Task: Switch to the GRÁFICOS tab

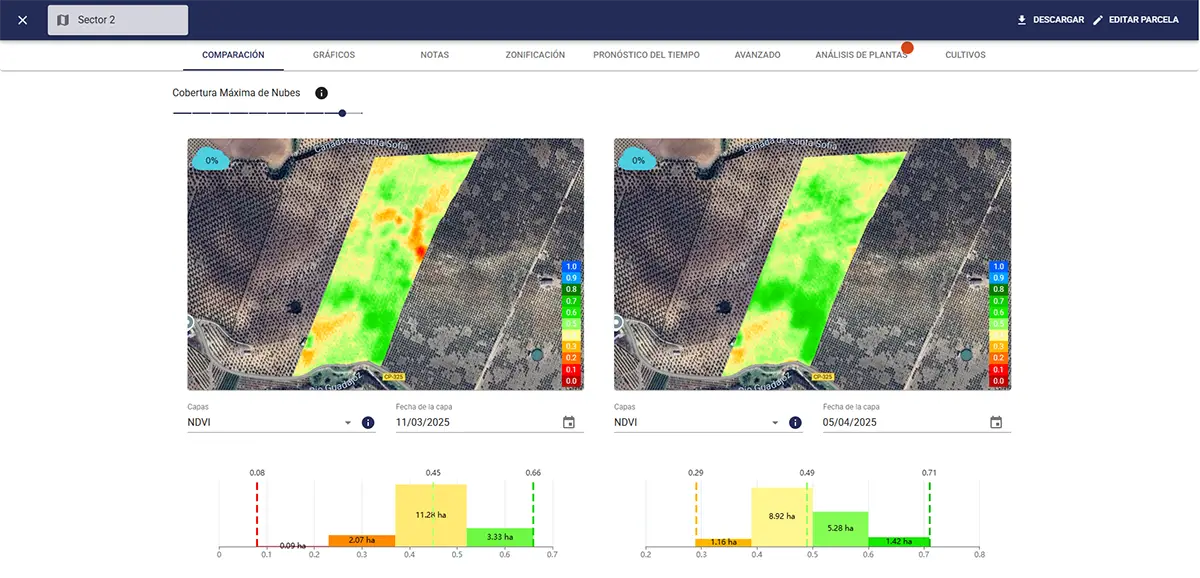Action: 333,55
